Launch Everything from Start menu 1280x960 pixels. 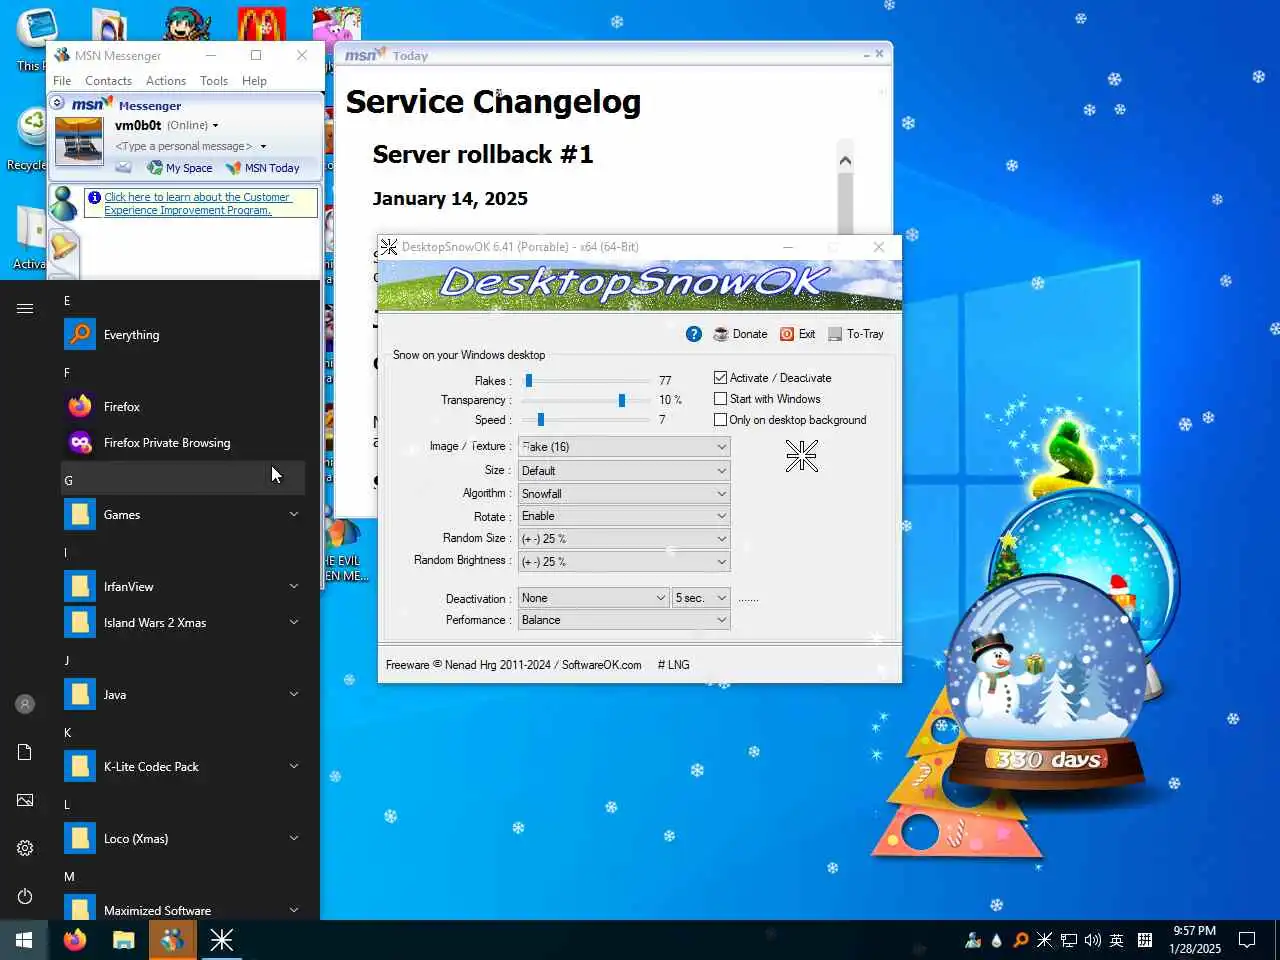[183, 335]
